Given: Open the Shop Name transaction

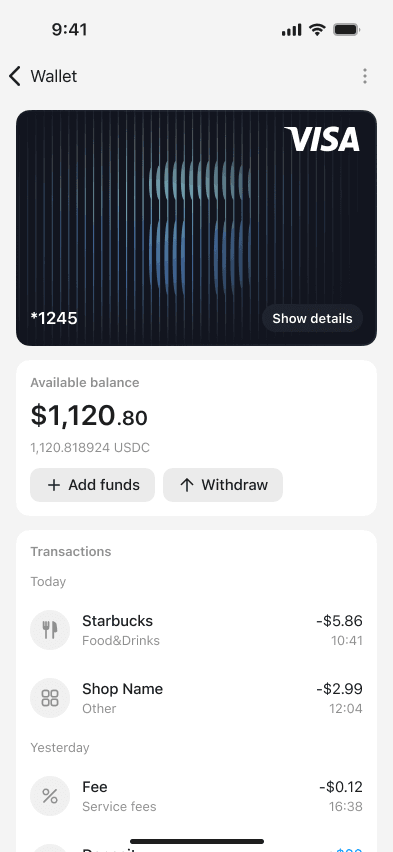Looking at the screenshot, I should pos(196,698).
